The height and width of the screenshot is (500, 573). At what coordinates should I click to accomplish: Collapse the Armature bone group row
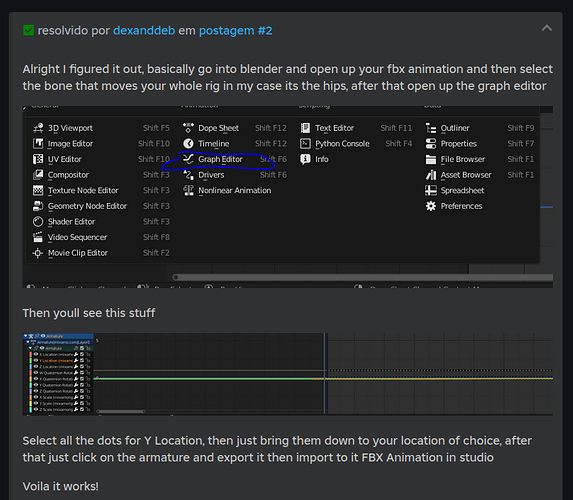30,348
